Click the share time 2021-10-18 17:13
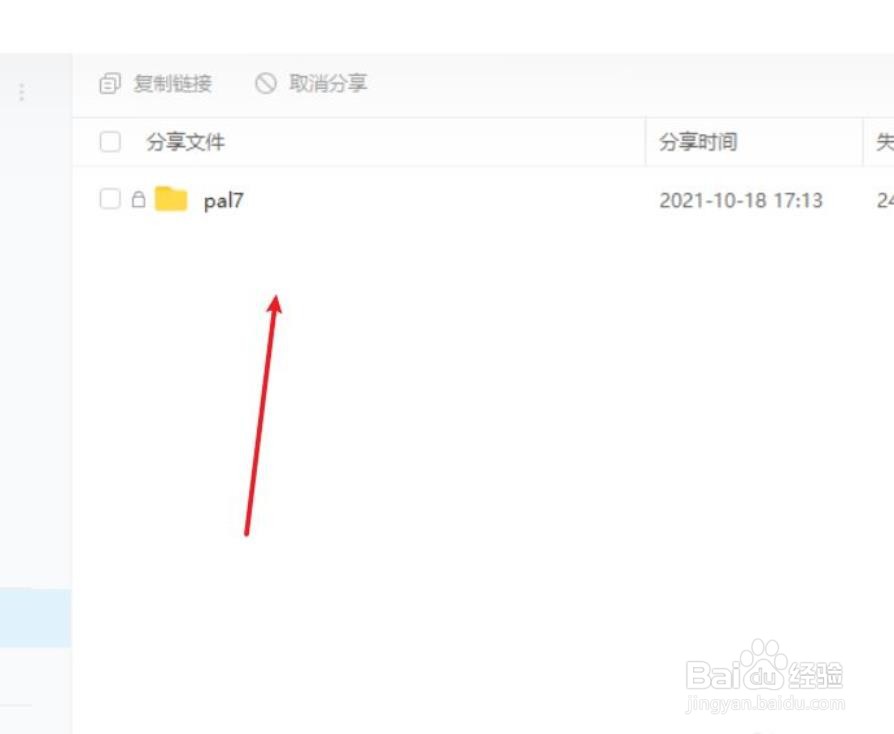The height and width of the screenshot is (734, 894). (741, 201)
